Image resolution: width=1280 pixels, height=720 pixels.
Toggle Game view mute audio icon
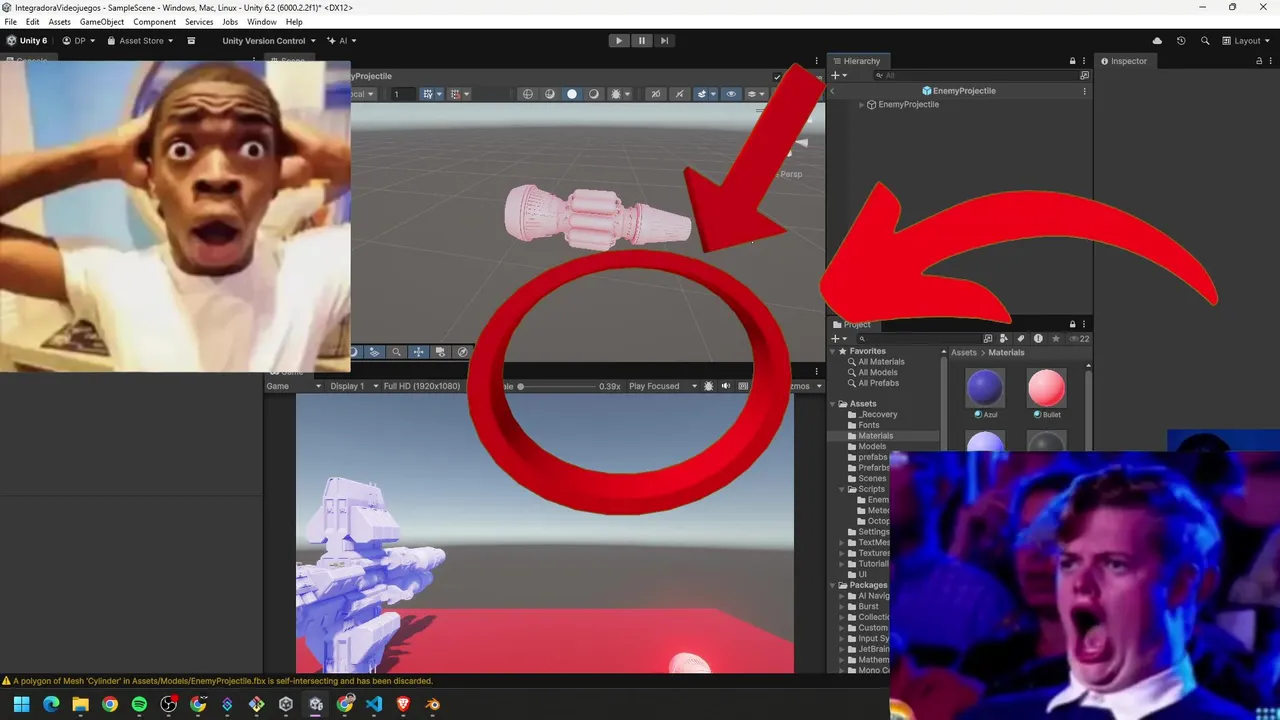726,386
